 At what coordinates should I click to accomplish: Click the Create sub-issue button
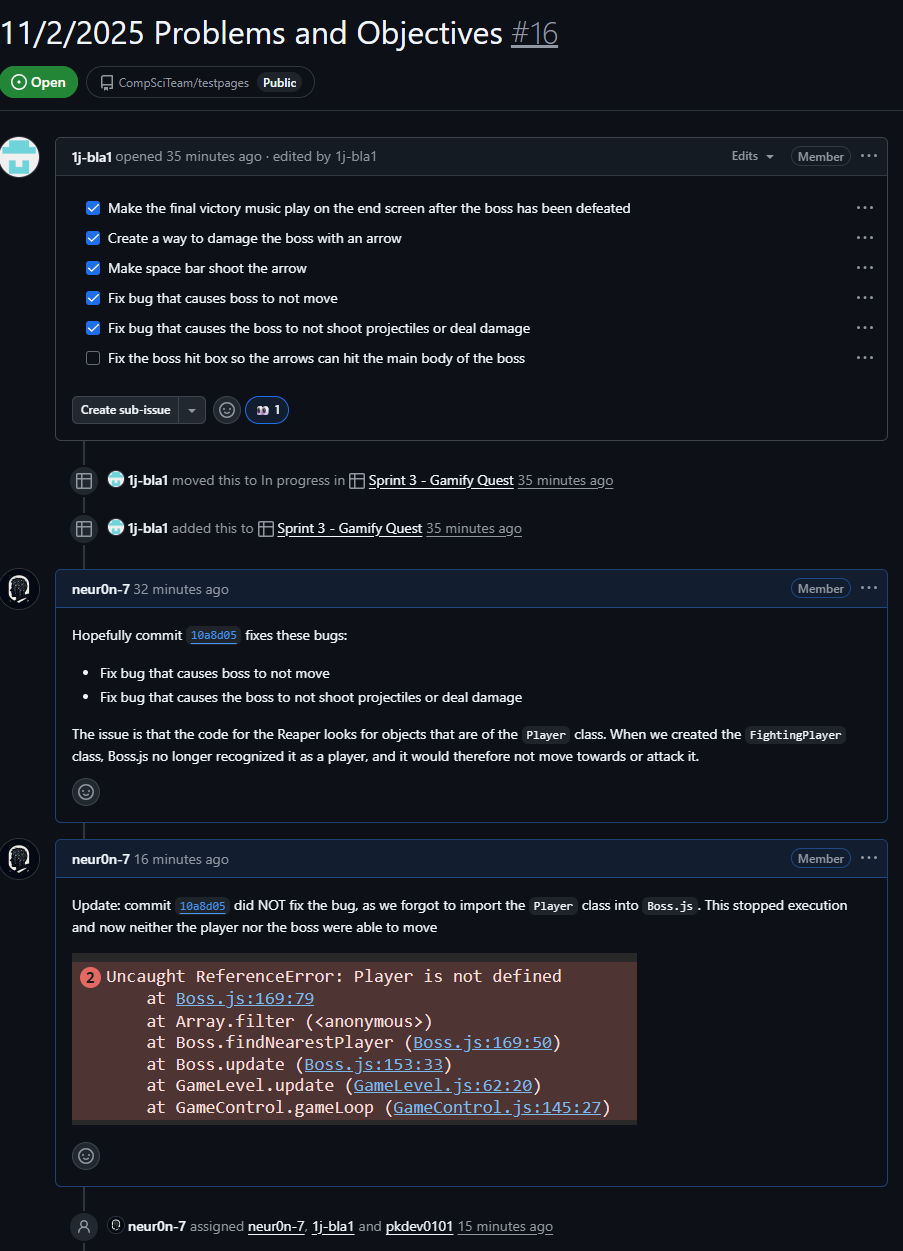125,409
